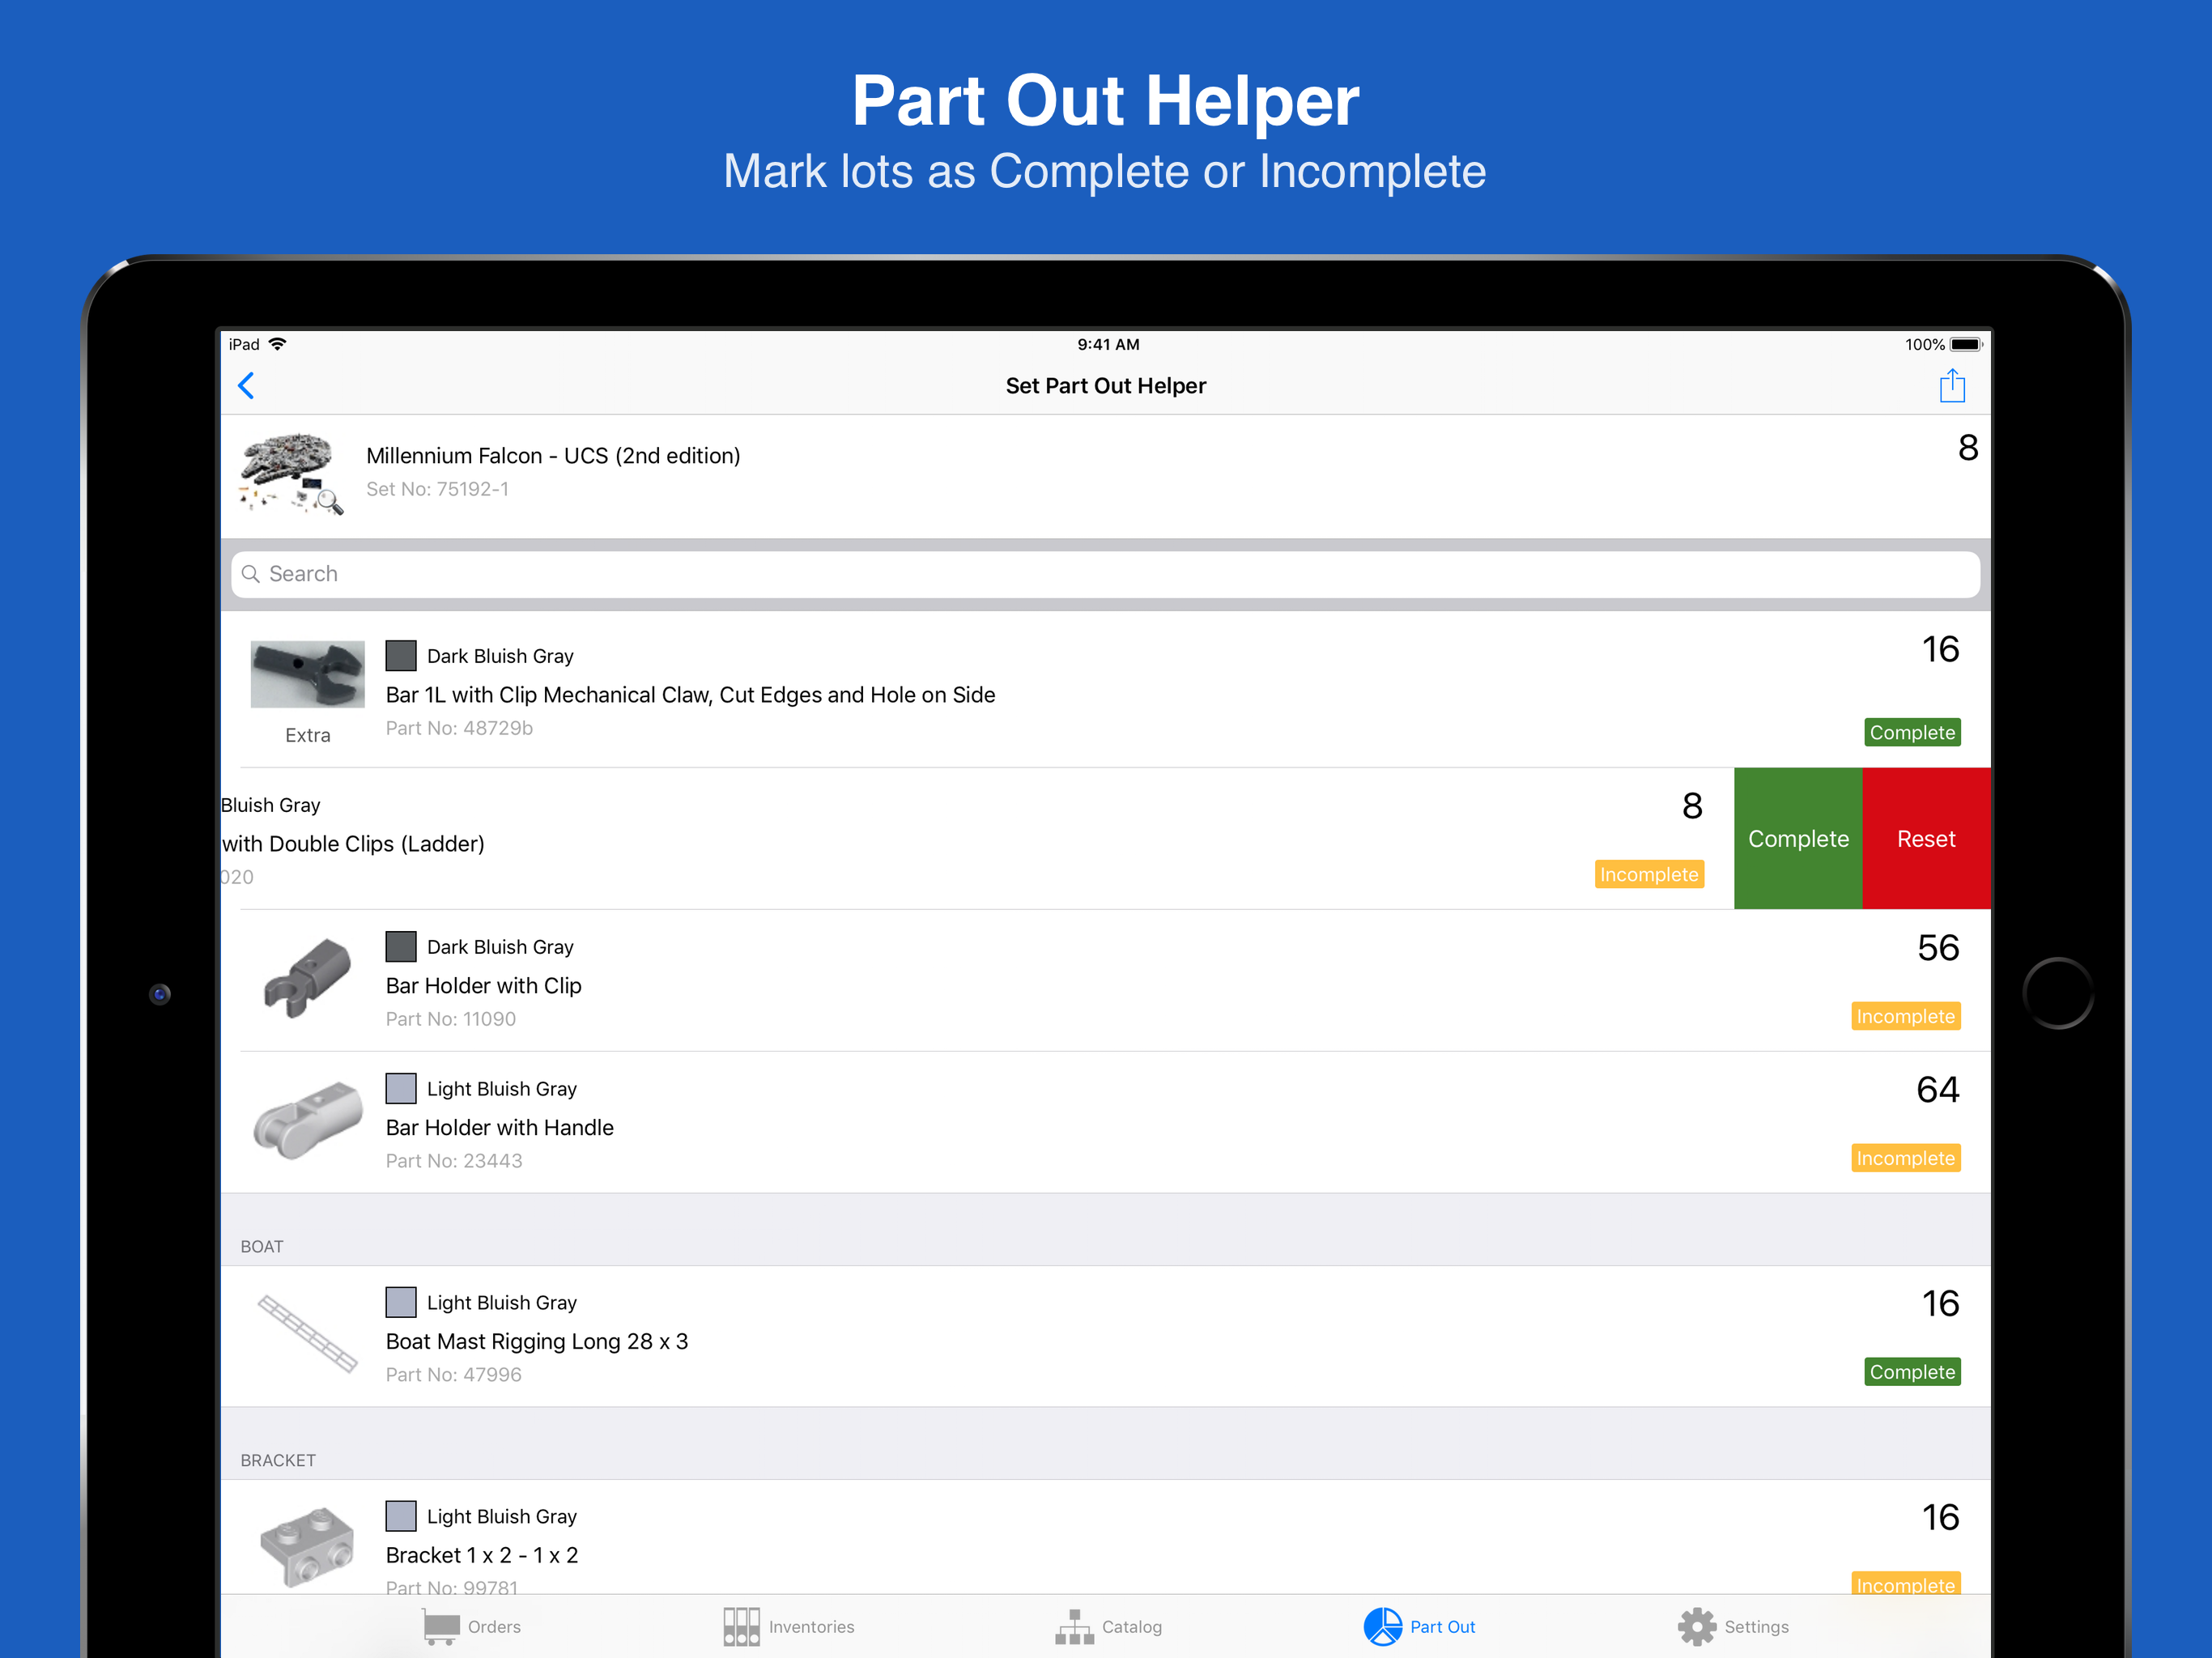The height and width of the screenshot is (1658, 2212).
Task: Tap the Boat Mast Rigging color swatch
Action: coord(401,1302)
